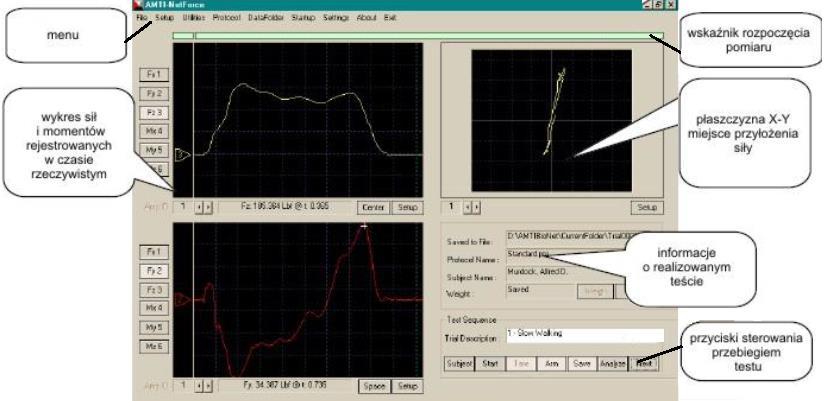825x401 pixels.
Task: Open the Utilities menu
Action: click(193, 17)
